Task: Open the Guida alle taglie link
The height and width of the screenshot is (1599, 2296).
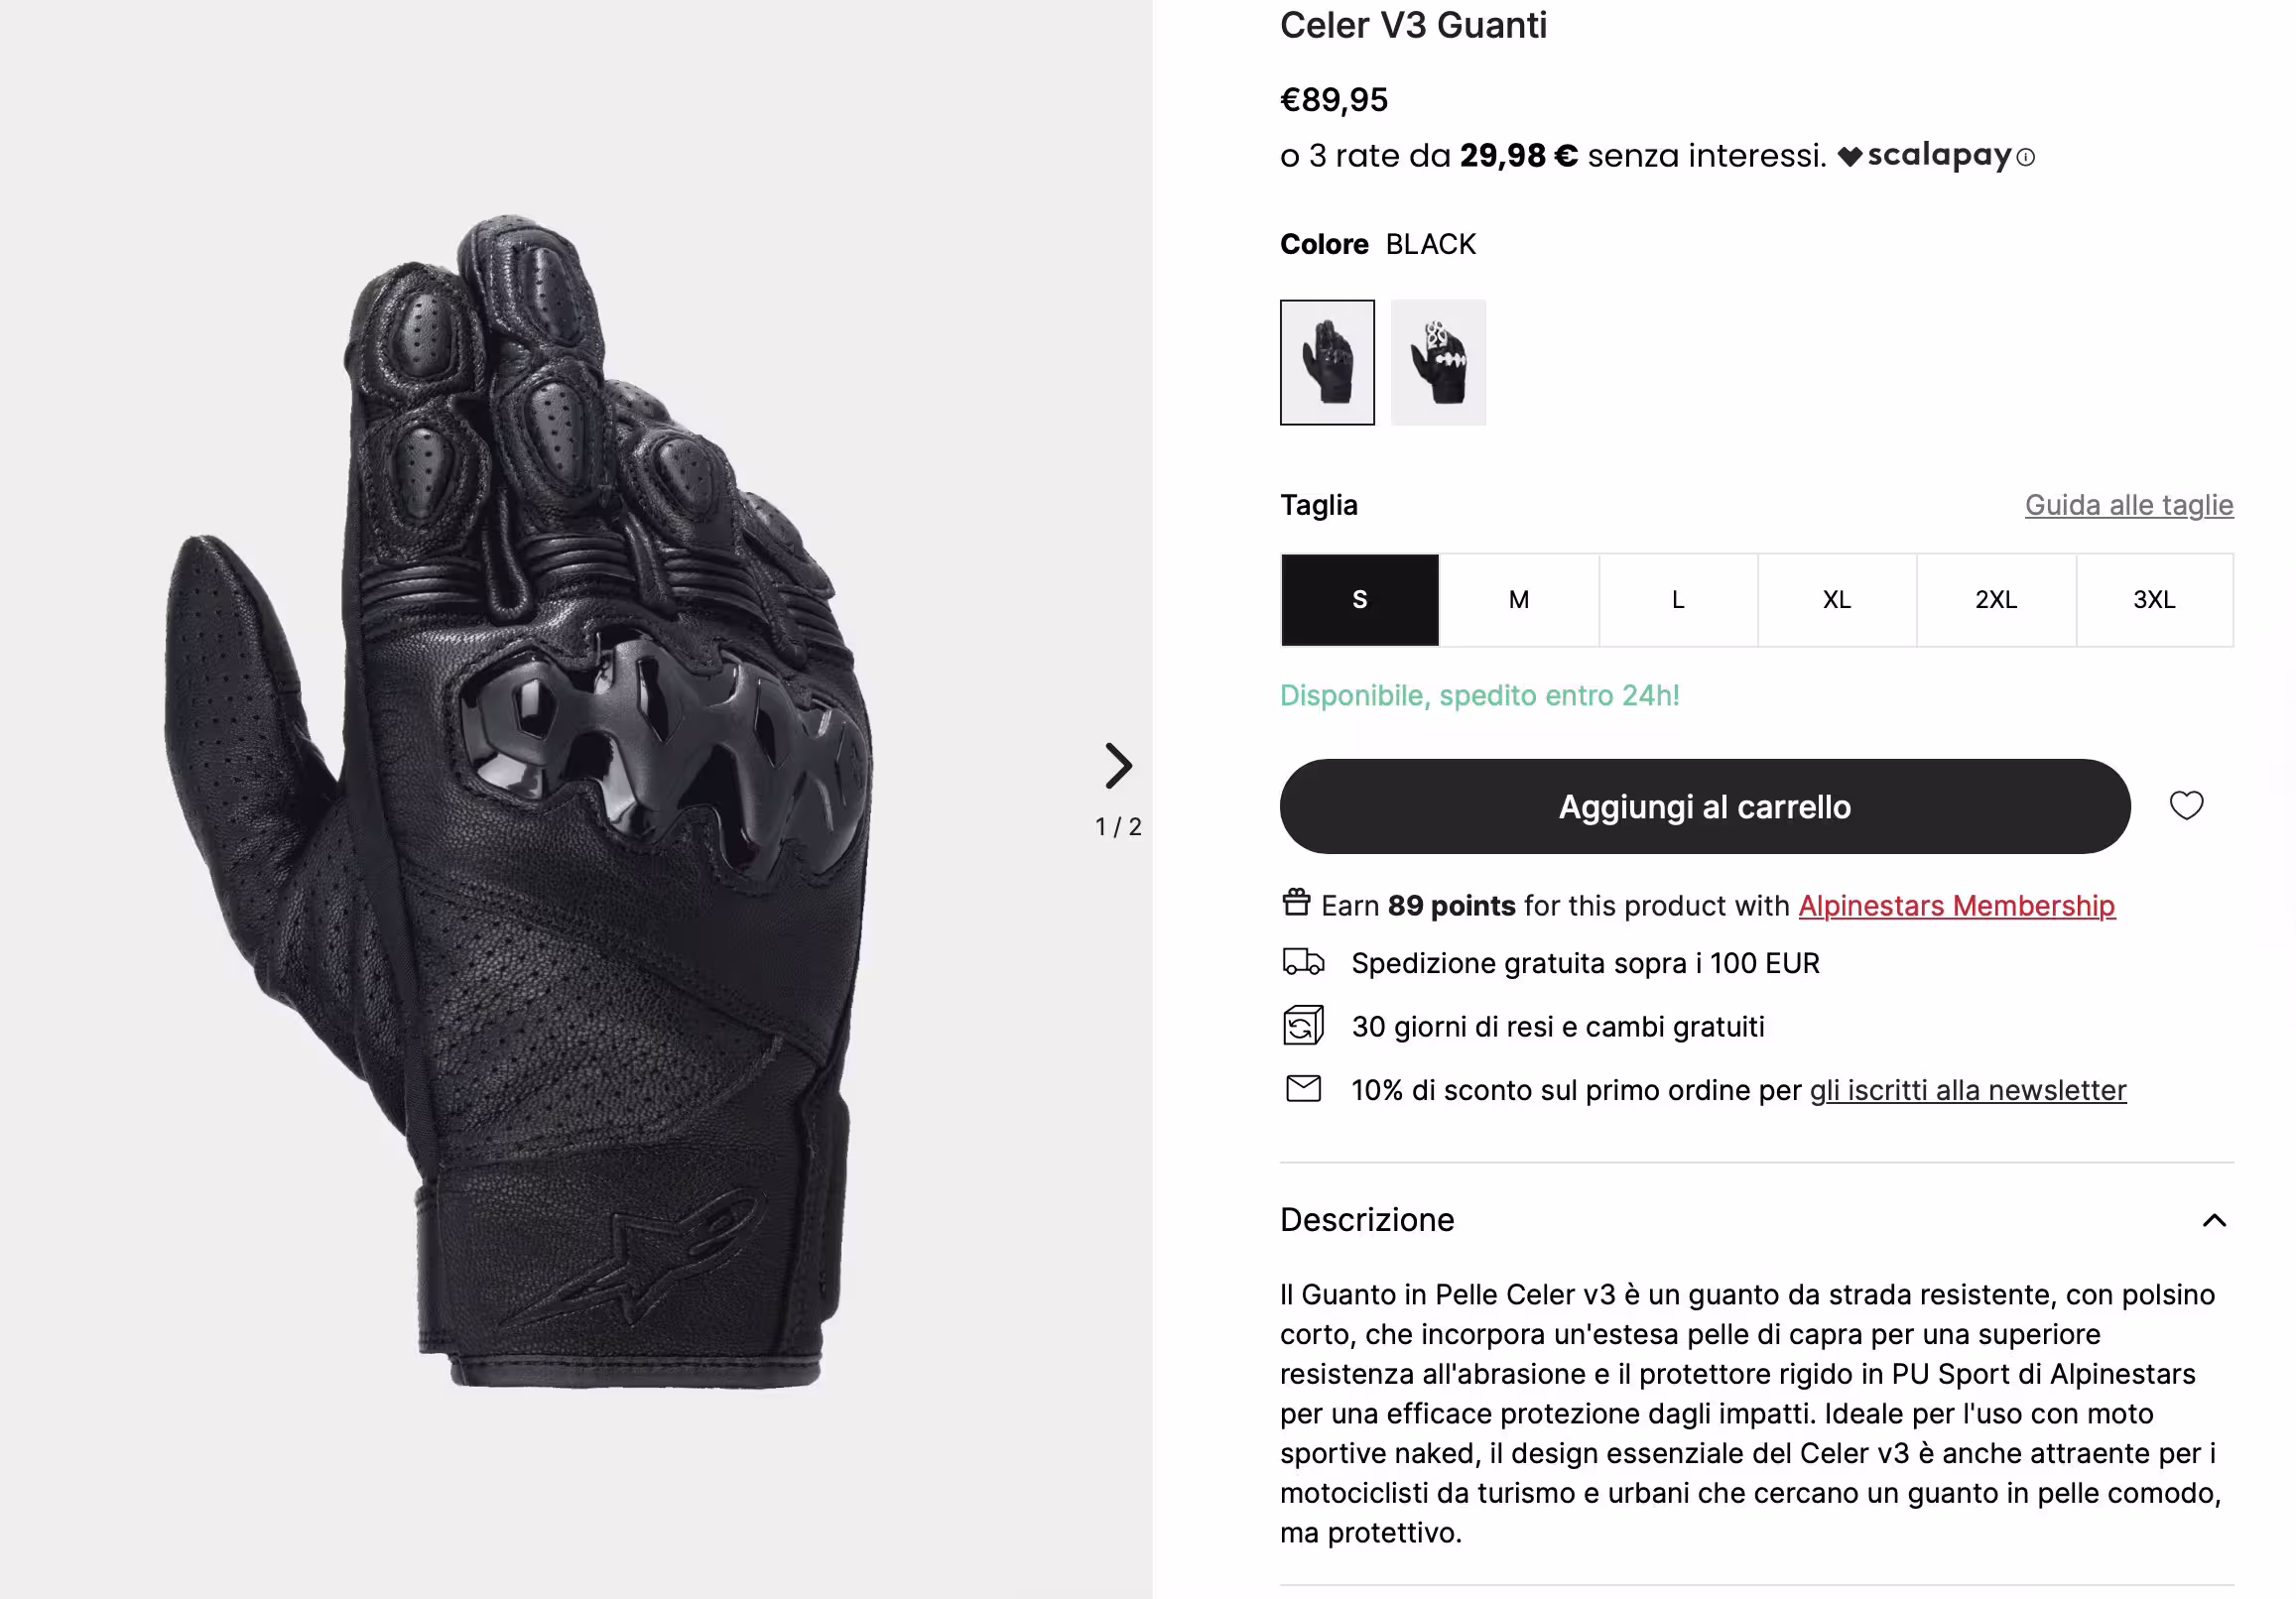Action: click(x=2129, y=505)
